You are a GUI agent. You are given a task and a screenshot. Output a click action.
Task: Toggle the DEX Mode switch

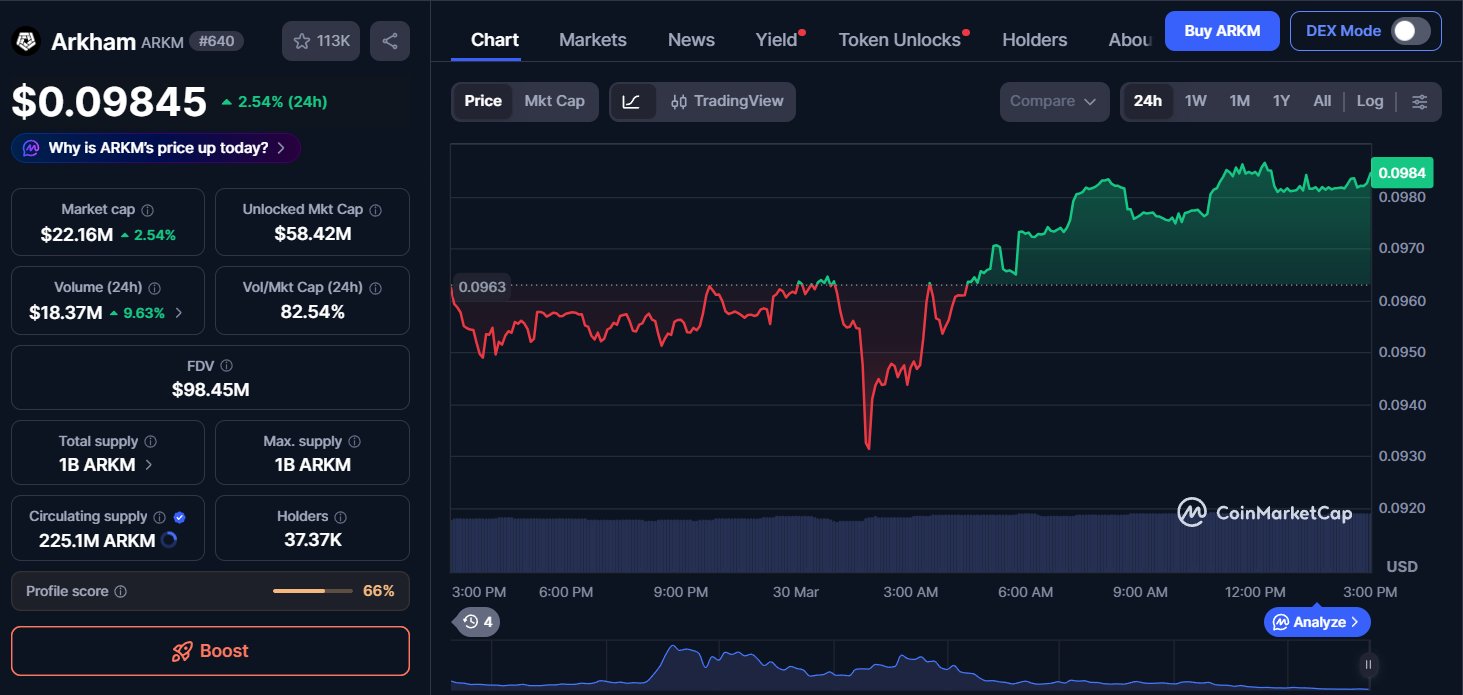pyautogui.click(x=1410, y=31)
